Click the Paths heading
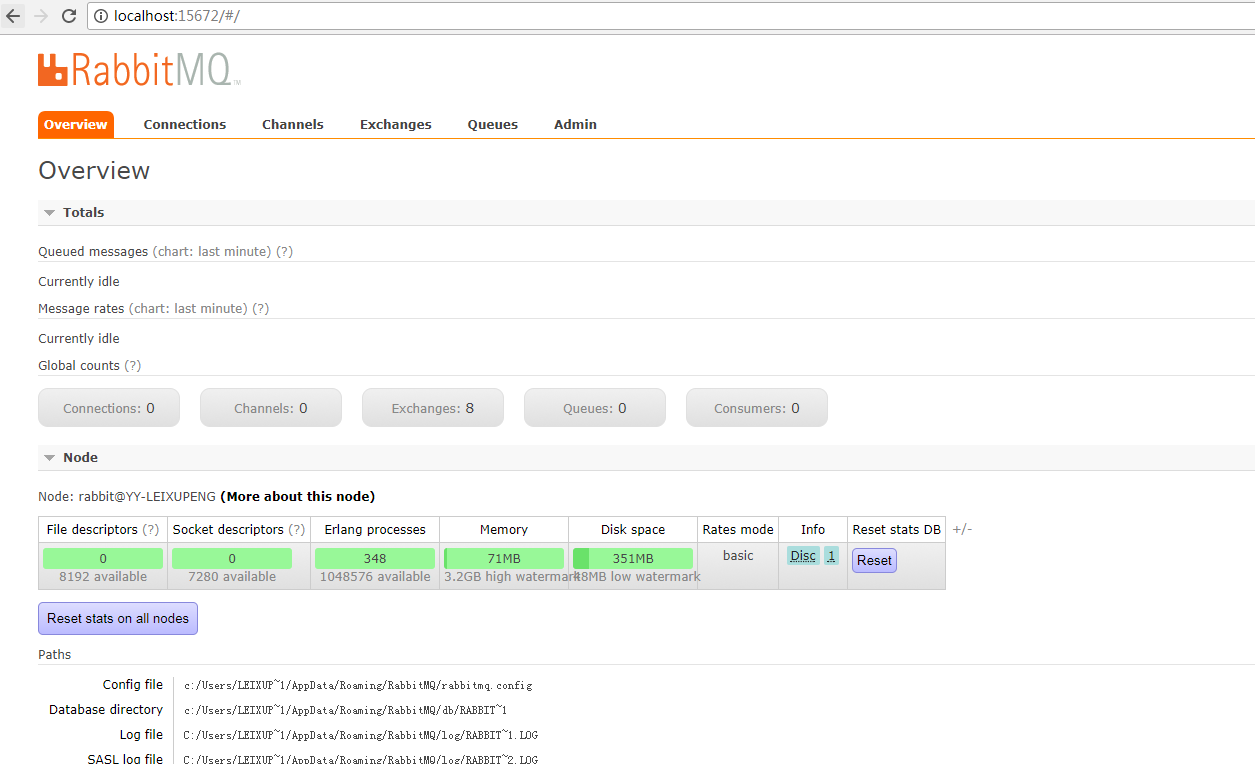The image size is (1255, 764). pyautogui.click(x=55, y=655)
